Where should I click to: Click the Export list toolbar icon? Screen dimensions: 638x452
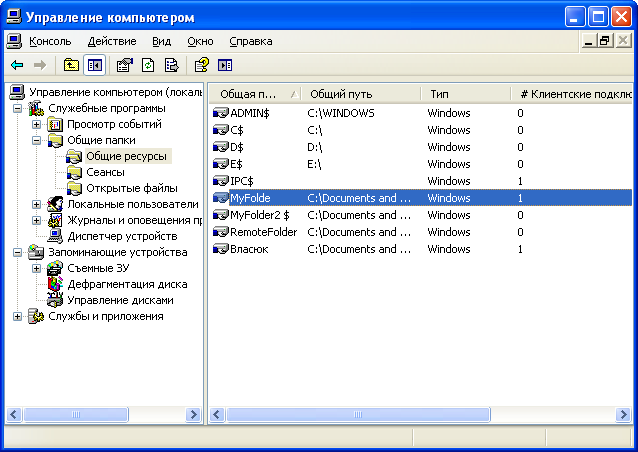point(172,65)
